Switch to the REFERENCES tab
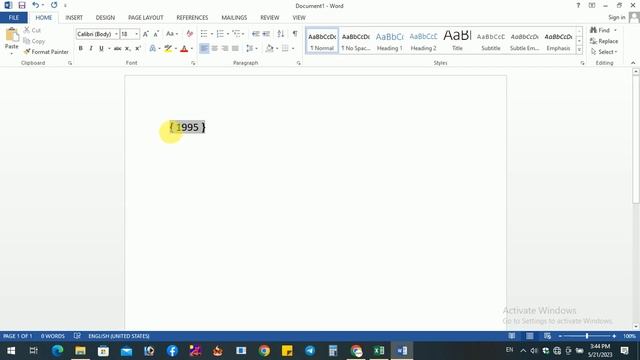Viewport: 640px width, 360px height. pos(192,18)
